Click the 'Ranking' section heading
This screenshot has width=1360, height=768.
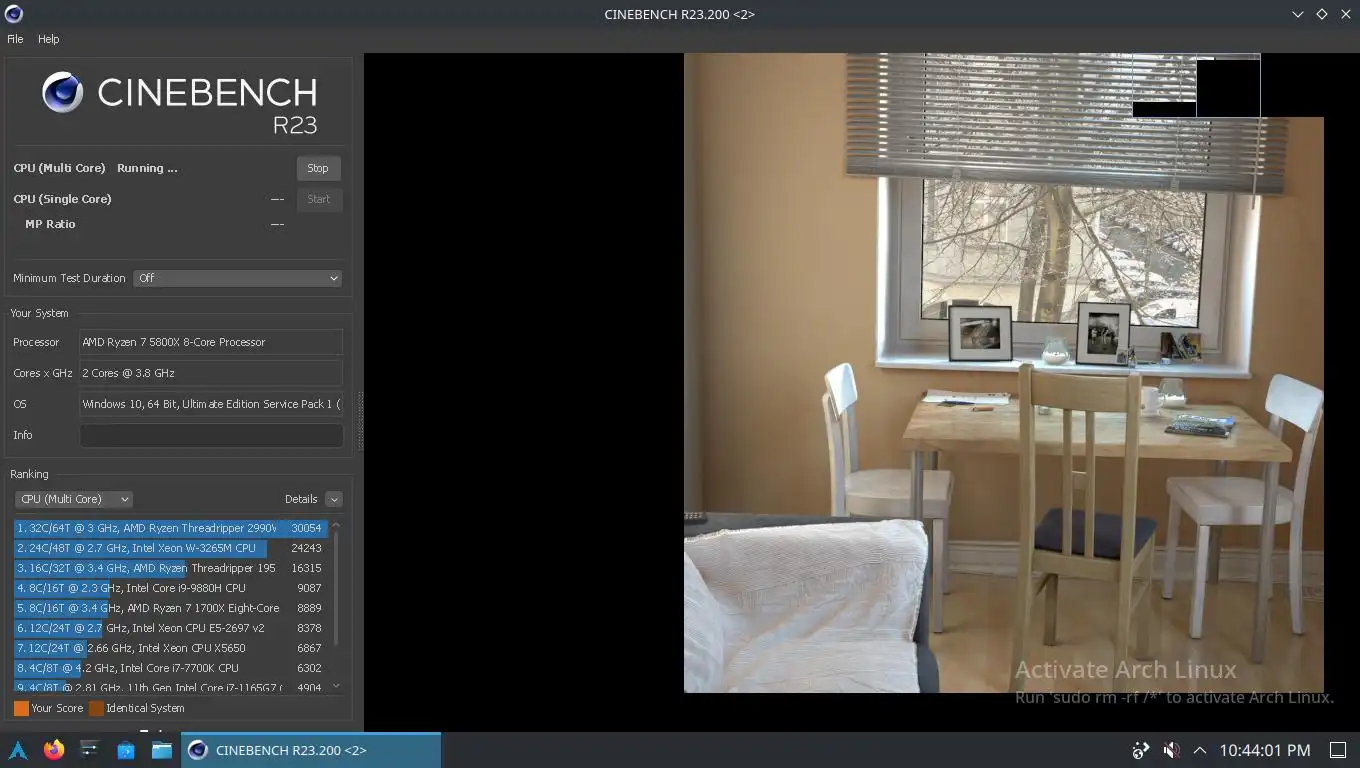click(x=29, y=474)
